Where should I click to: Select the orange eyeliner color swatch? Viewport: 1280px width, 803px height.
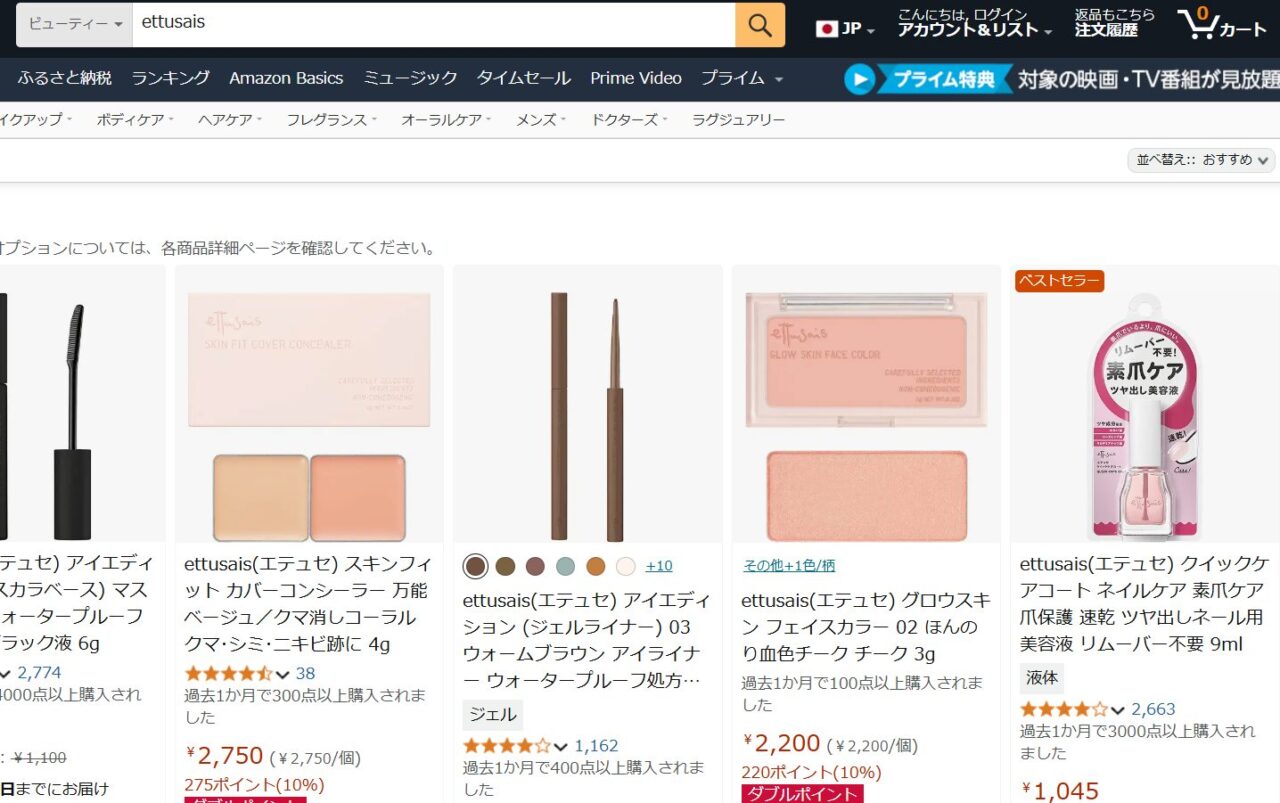(x=596, y=567)
